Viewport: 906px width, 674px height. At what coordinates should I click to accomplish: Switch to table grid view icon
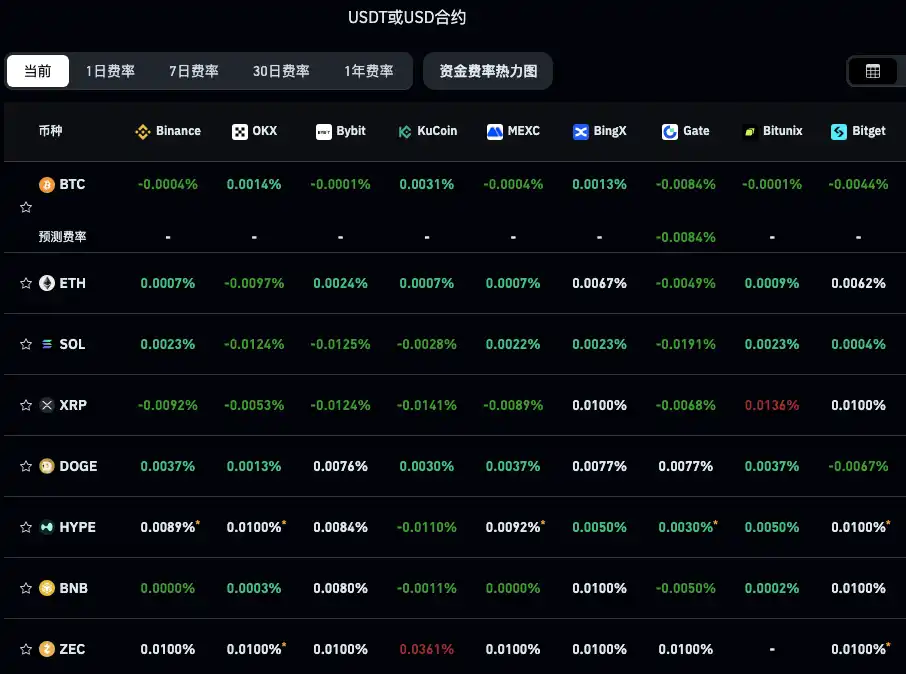click(873, 71)
